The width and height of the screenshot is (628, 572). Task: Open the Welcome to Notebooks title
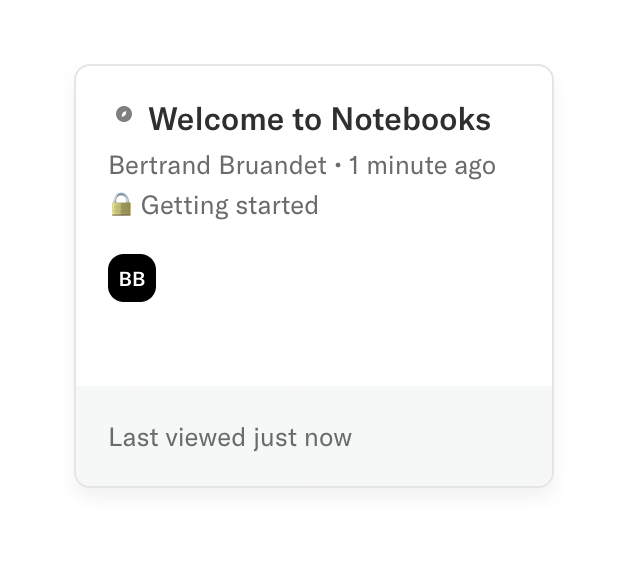click(319, 120)
